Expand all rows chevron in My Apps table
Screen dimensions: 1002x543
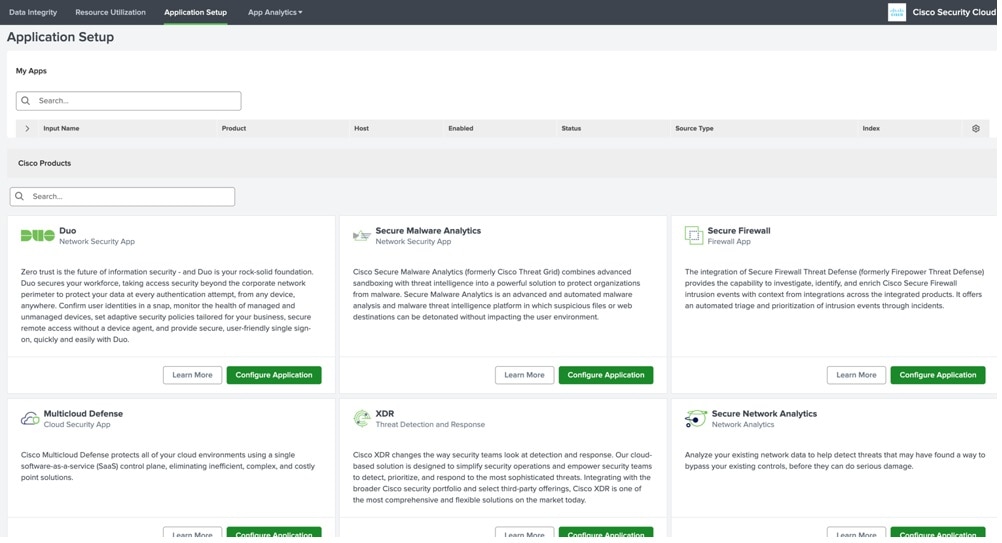click(x=27, y=128)
